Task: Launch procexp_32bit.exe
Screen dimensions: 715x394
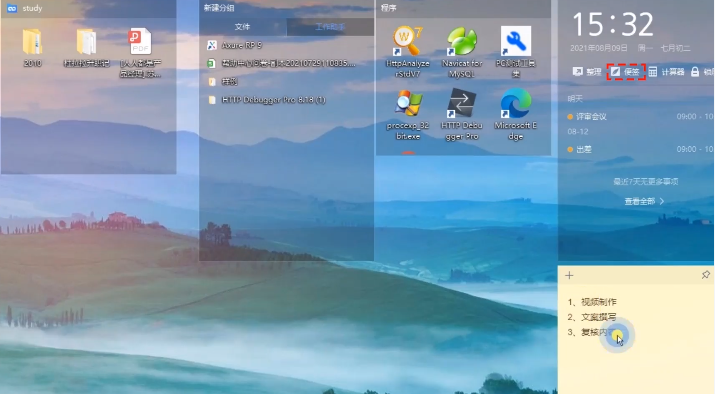Action: [x=408, y=114]
